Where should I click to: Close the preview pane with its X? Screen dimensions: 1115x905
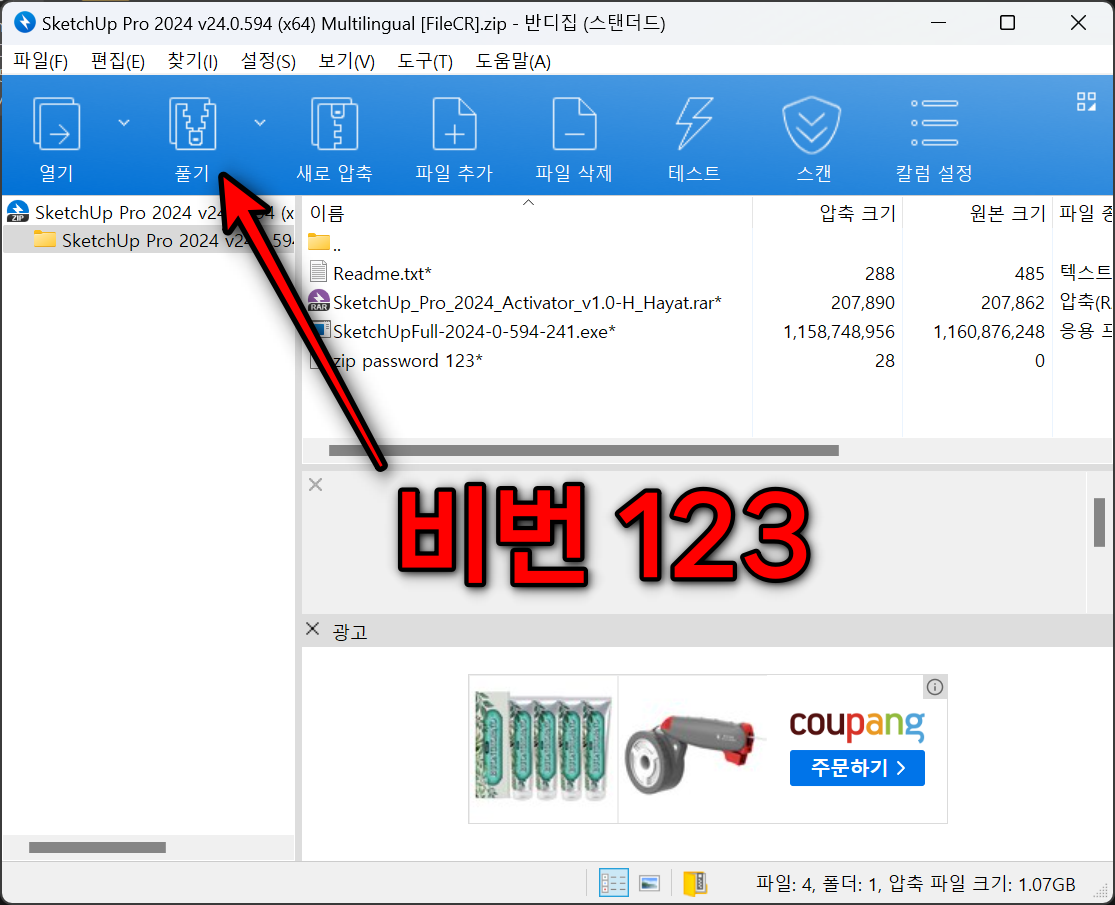[x=316, y=485]
